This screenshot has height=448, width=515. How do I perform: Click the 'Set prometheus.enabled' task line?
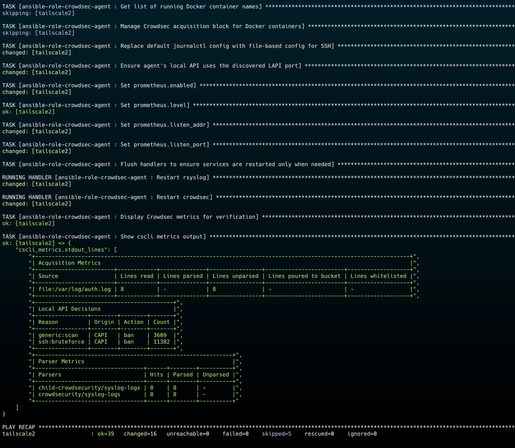tap(258, 85)
